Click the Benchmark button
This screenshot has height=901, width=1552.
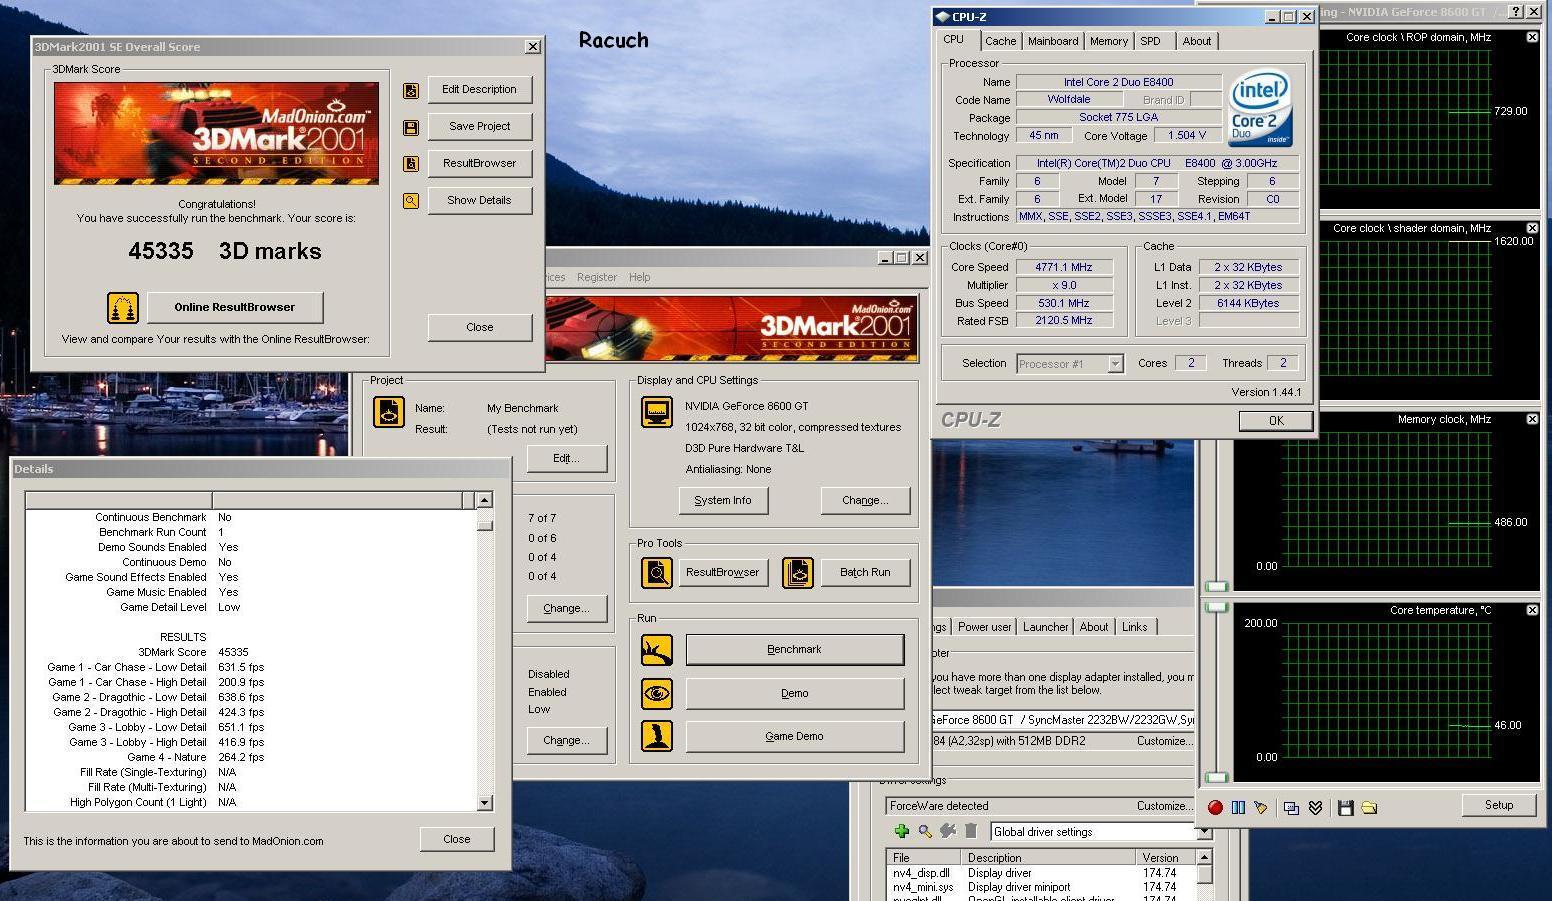[x=795, y=649]
